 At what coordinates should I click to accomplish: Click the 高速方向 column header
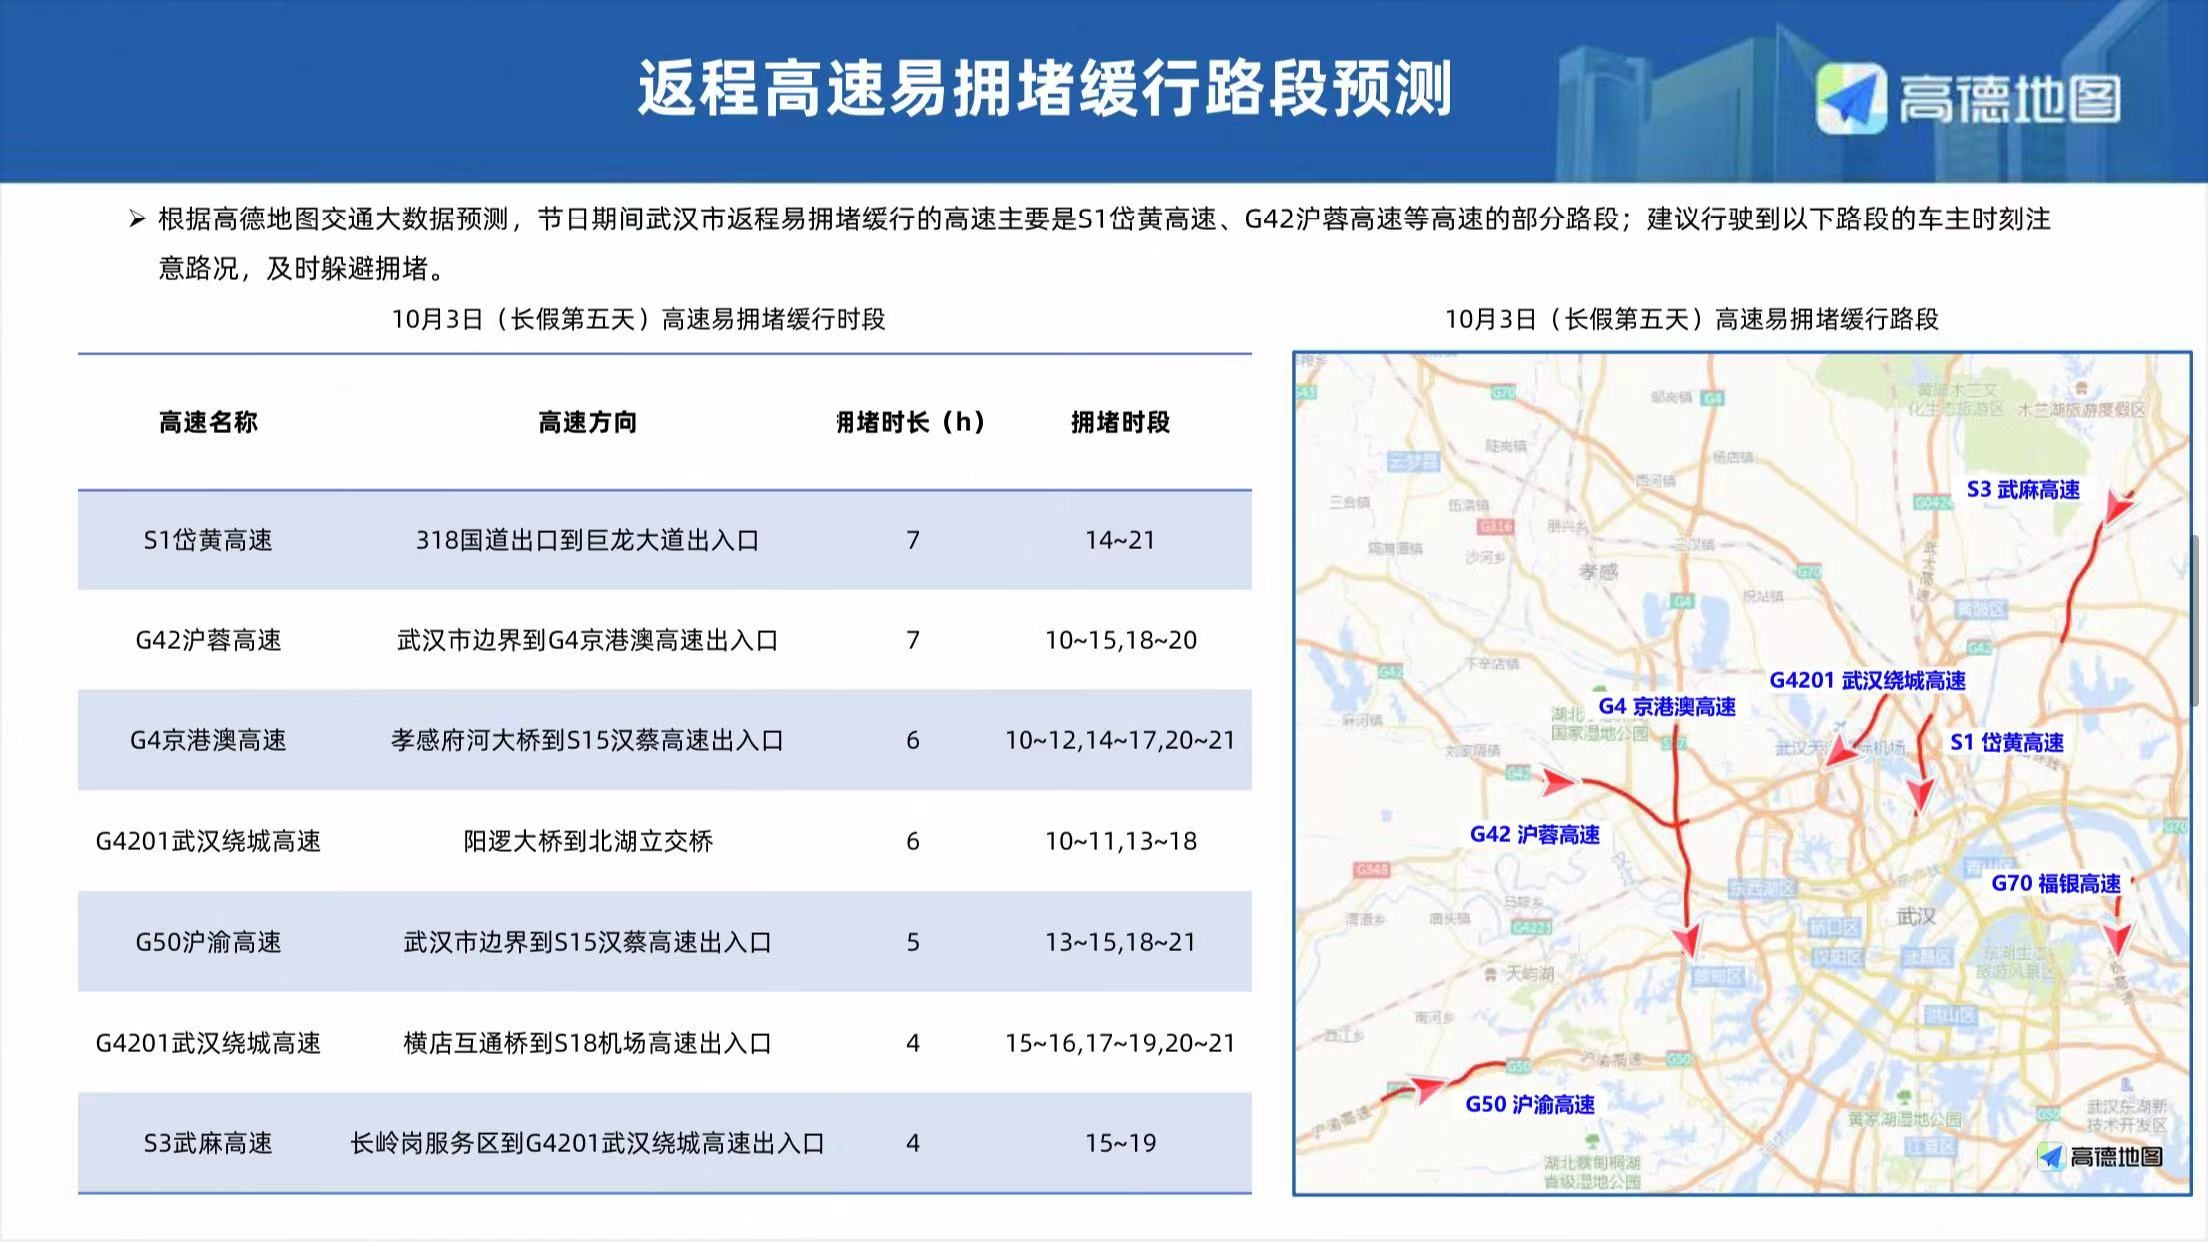pyautogui.click(x=587, y=422)
